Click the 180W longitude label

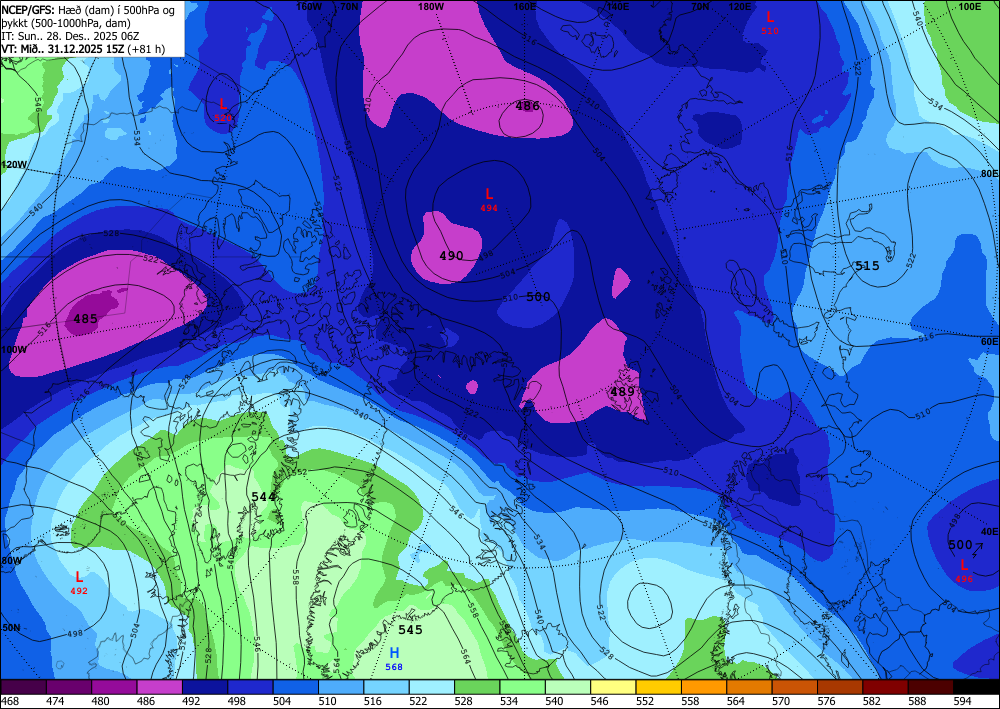click(430, 6)
